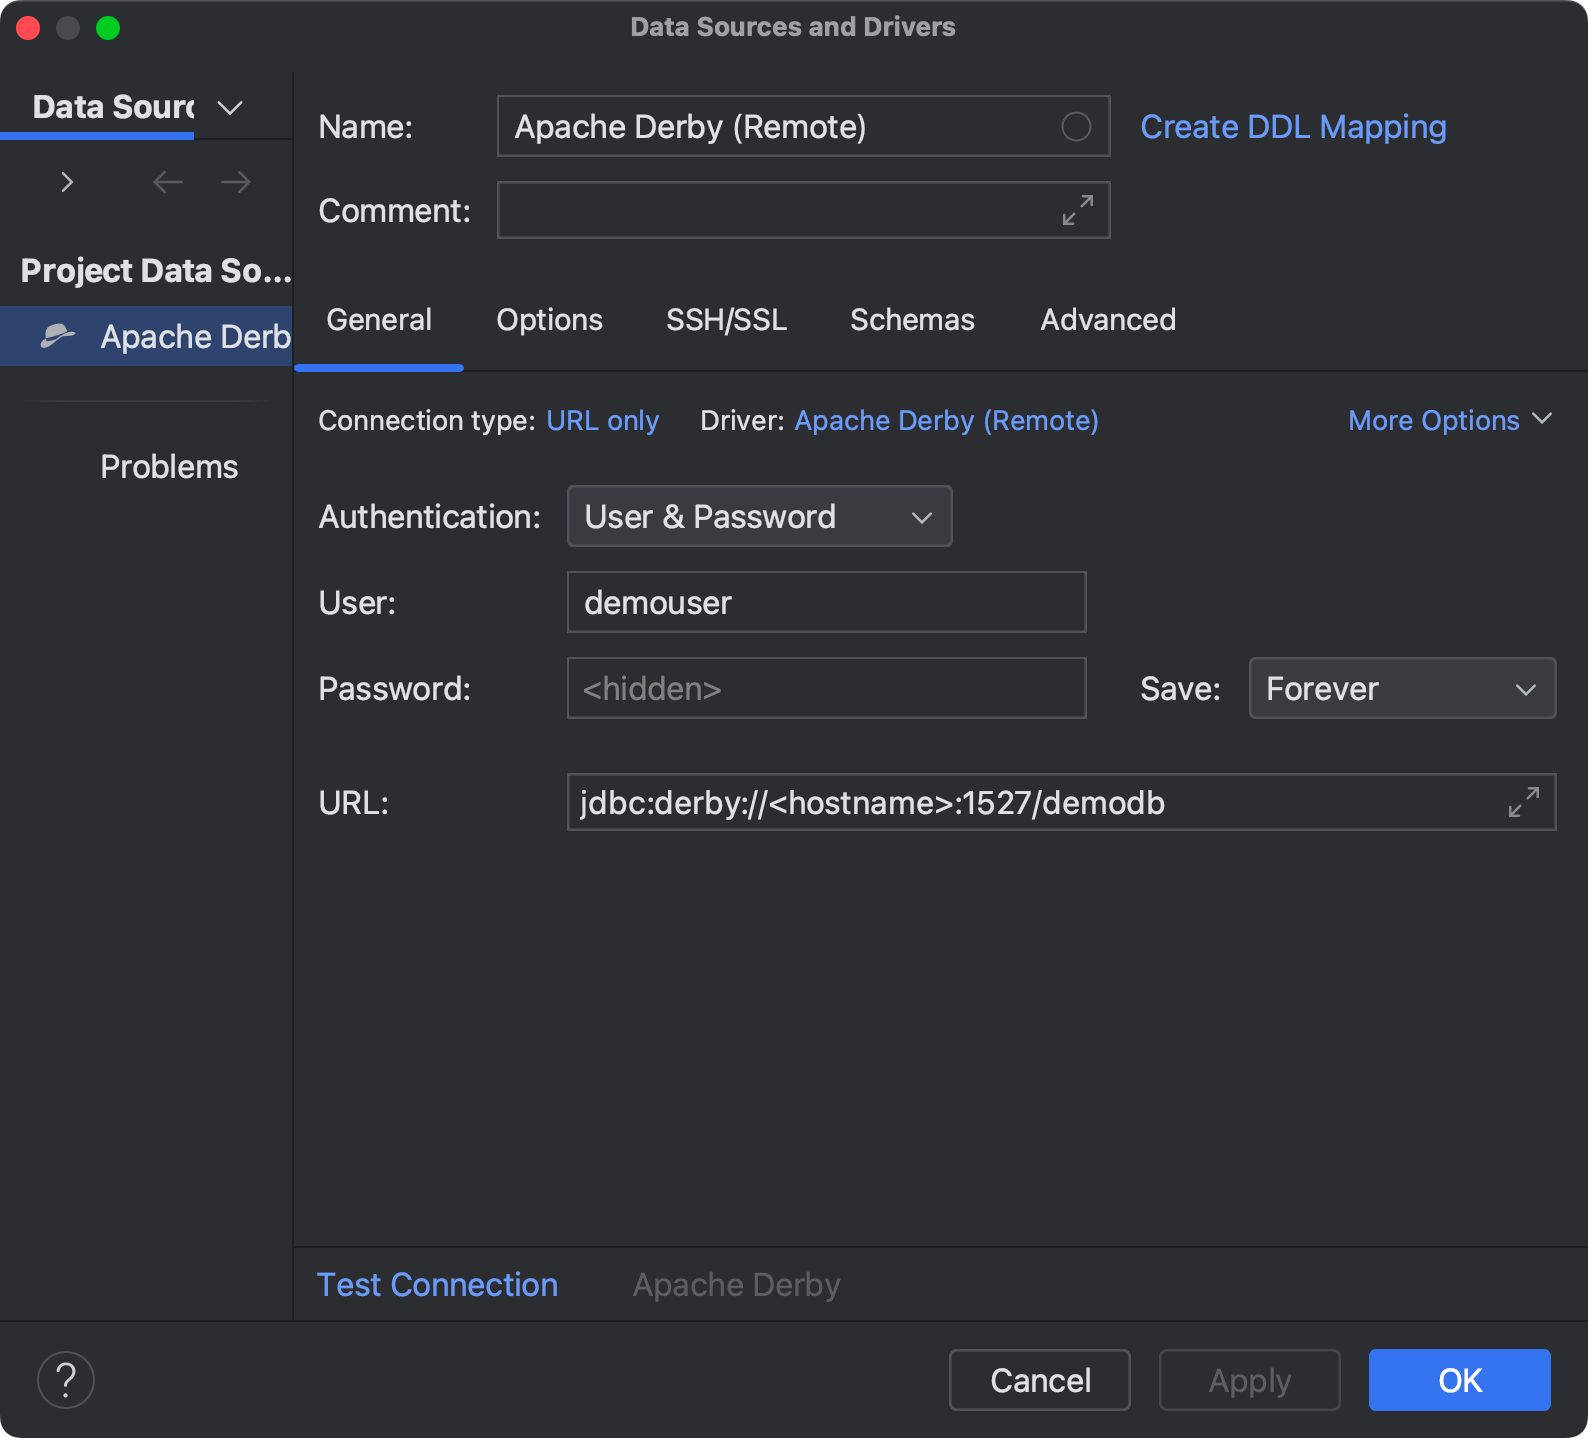1588x1438 pixels.
Task: Click the color circle in Name field
Action: pos(1076,127)
